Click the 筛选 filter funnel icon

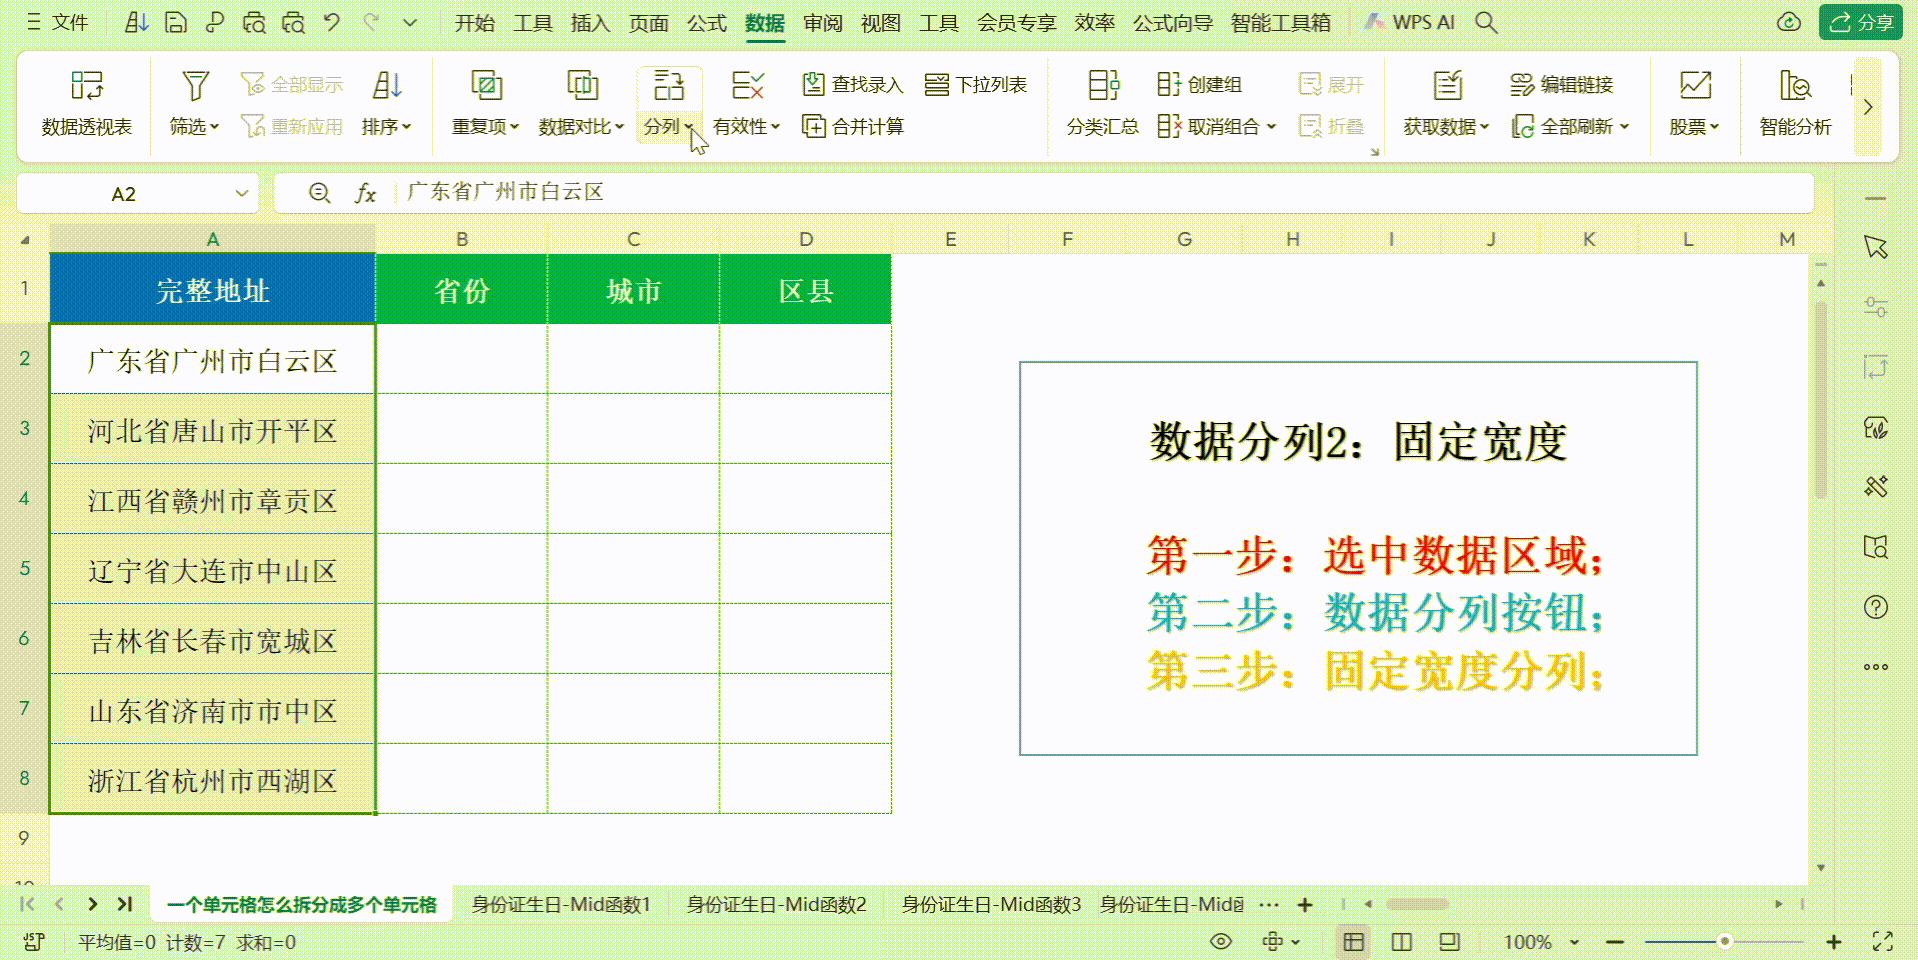(195, 86)
